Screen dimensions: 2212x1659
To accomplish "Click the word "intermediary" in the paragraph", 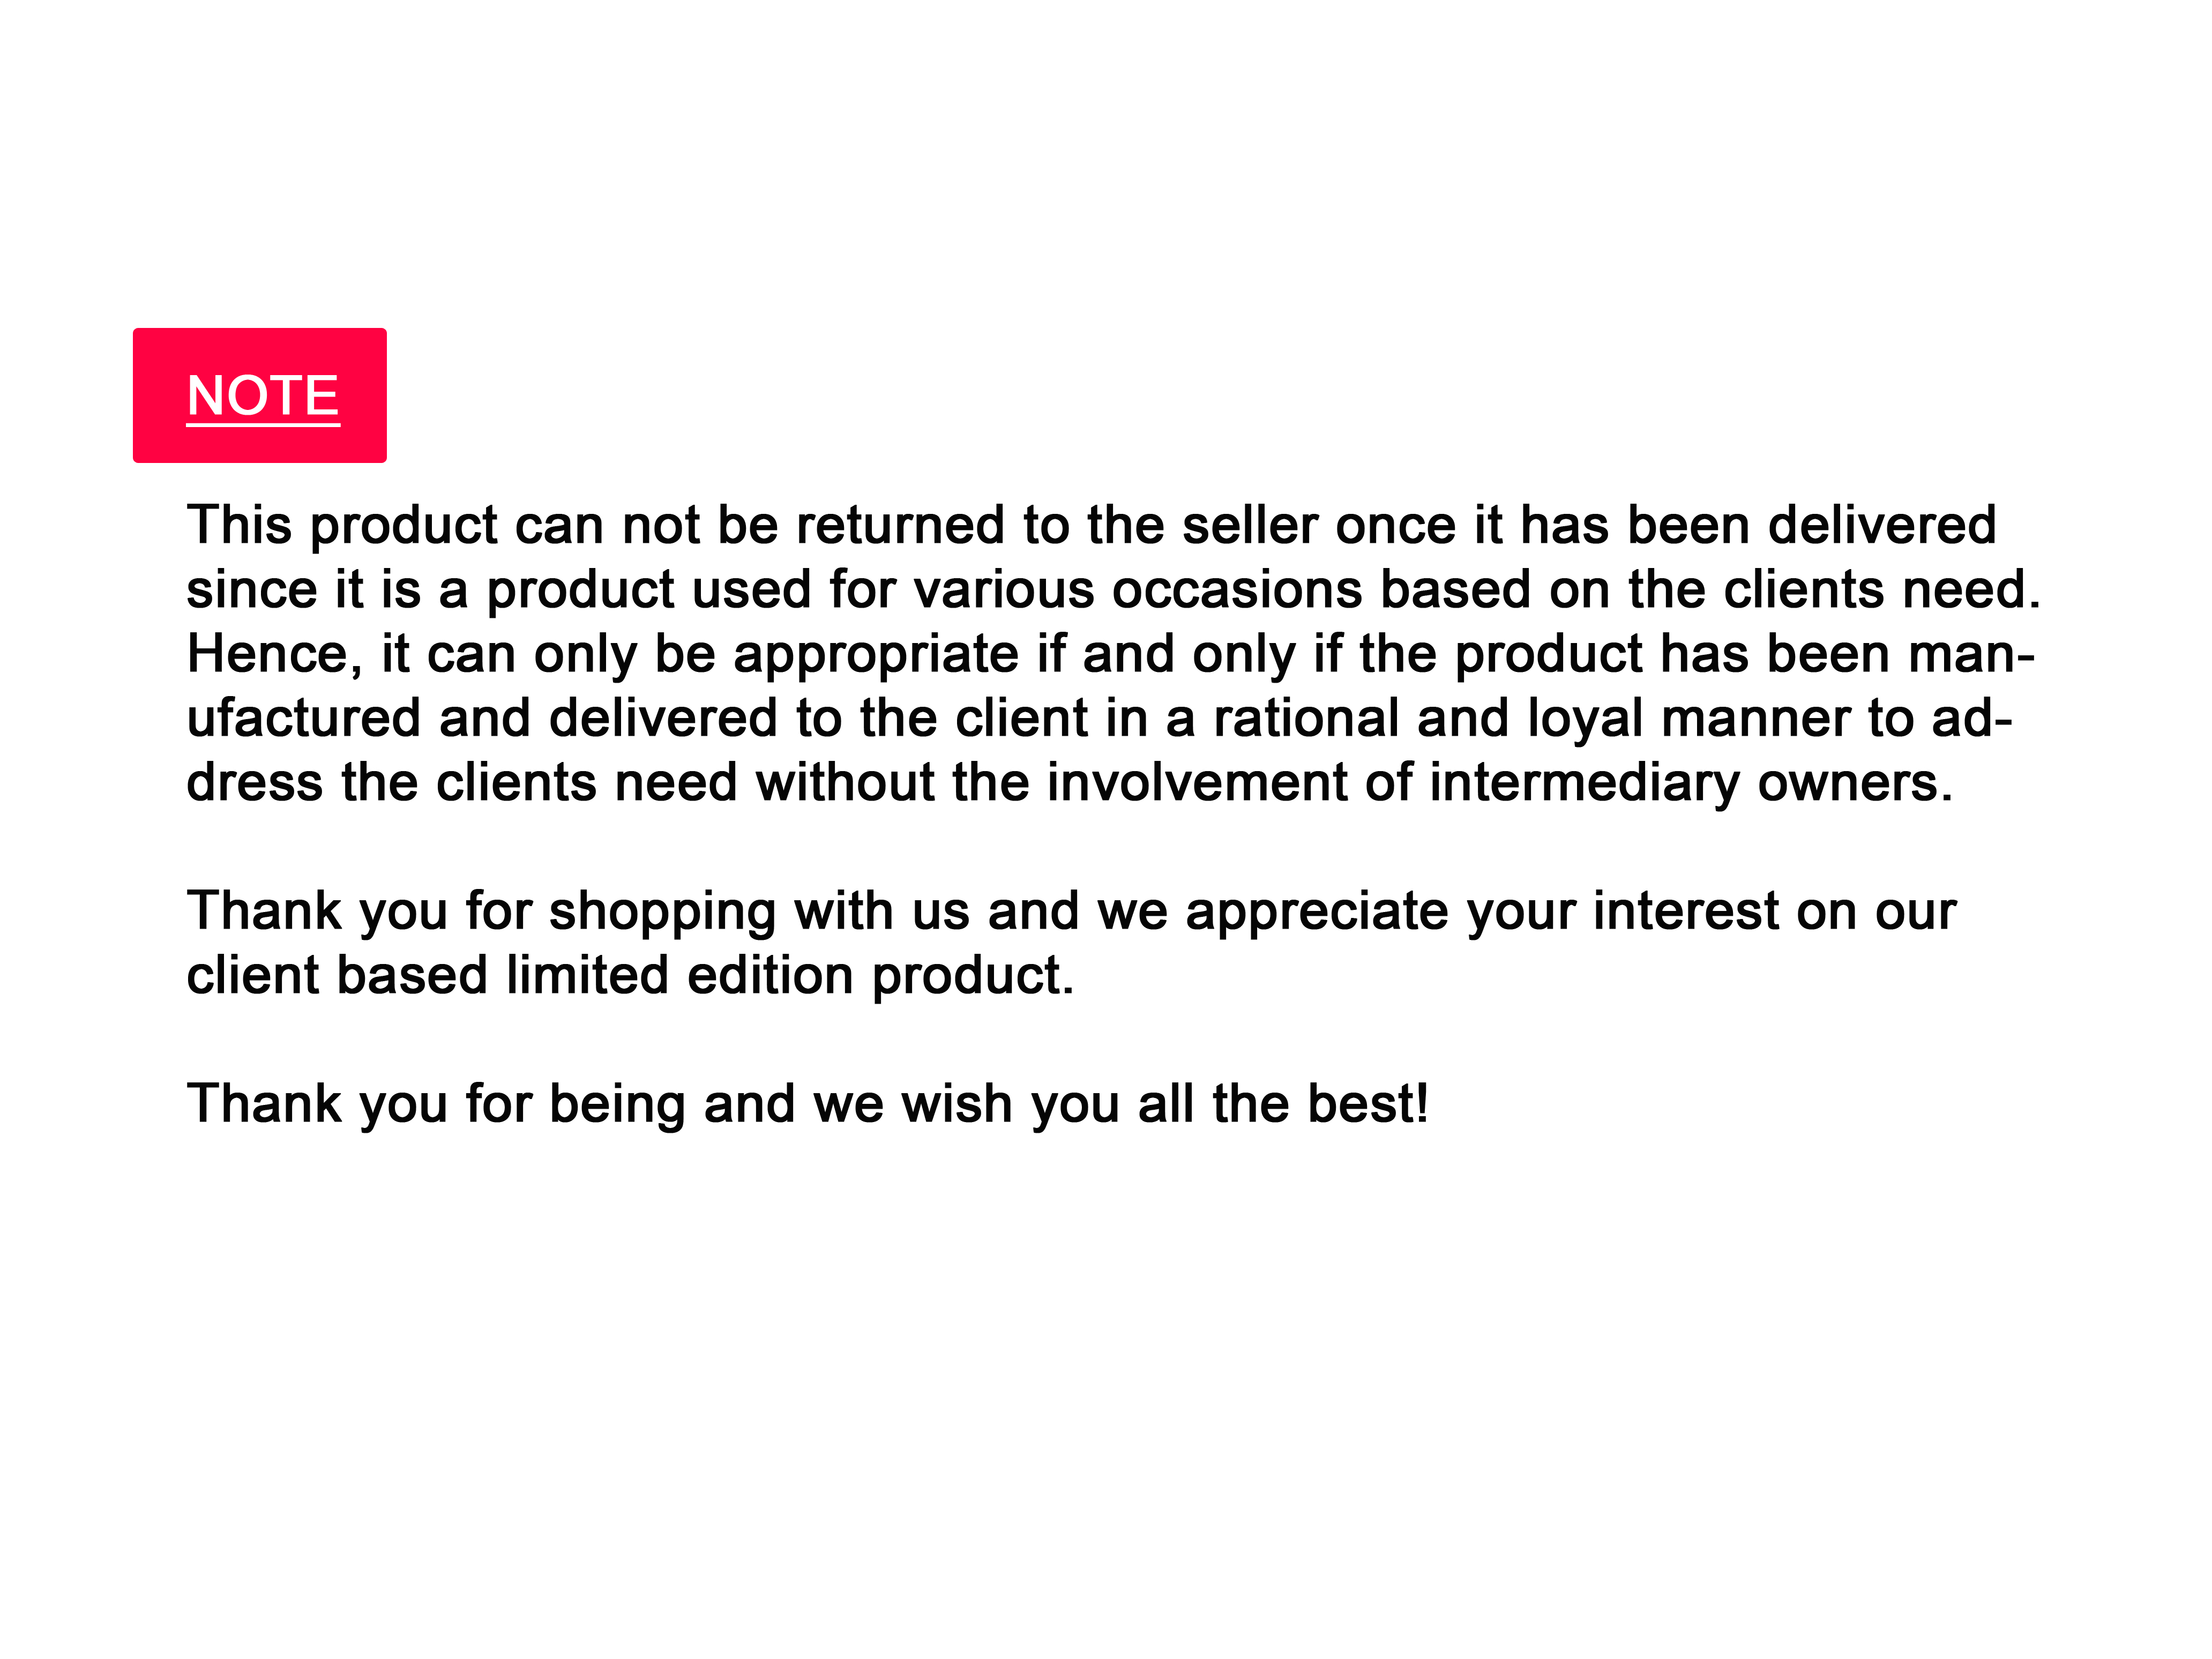I will 1584,782.
